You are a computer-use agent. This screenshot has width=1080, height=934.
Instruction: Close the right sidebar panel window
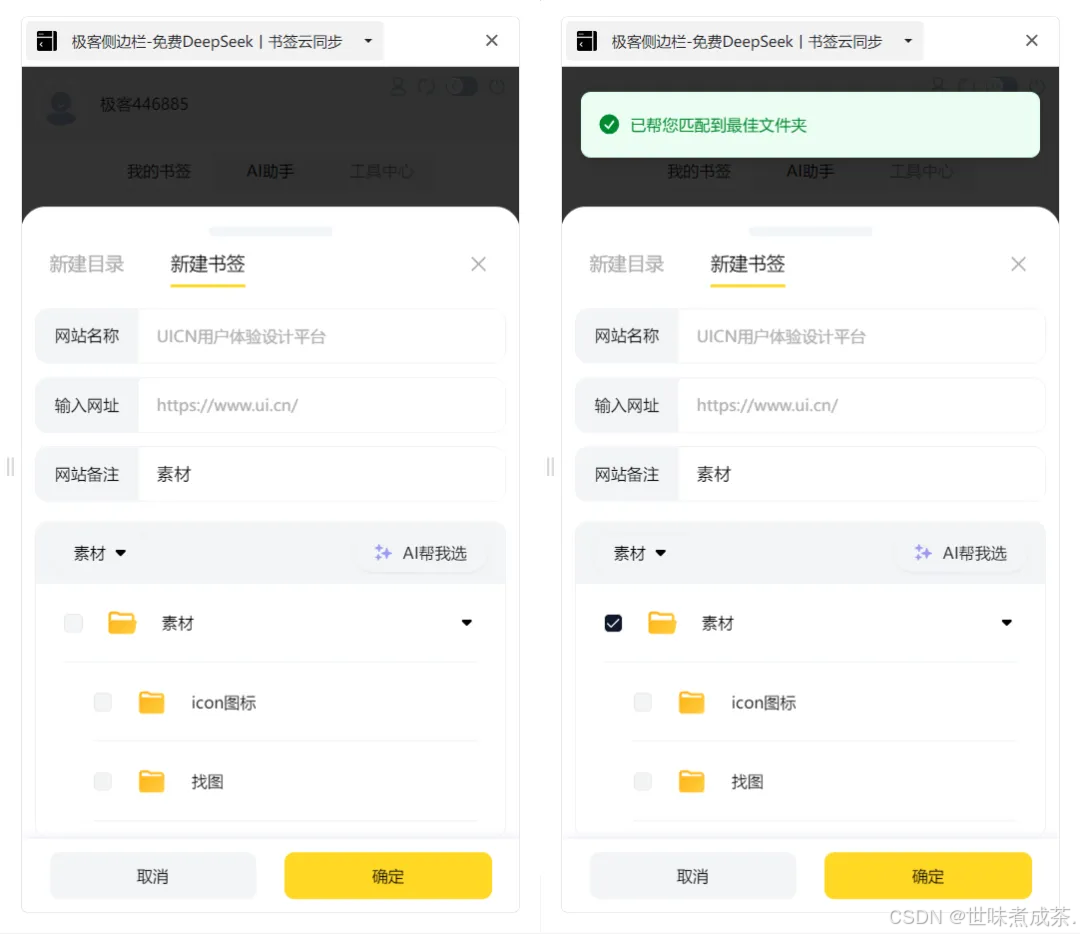[1032, 41]
